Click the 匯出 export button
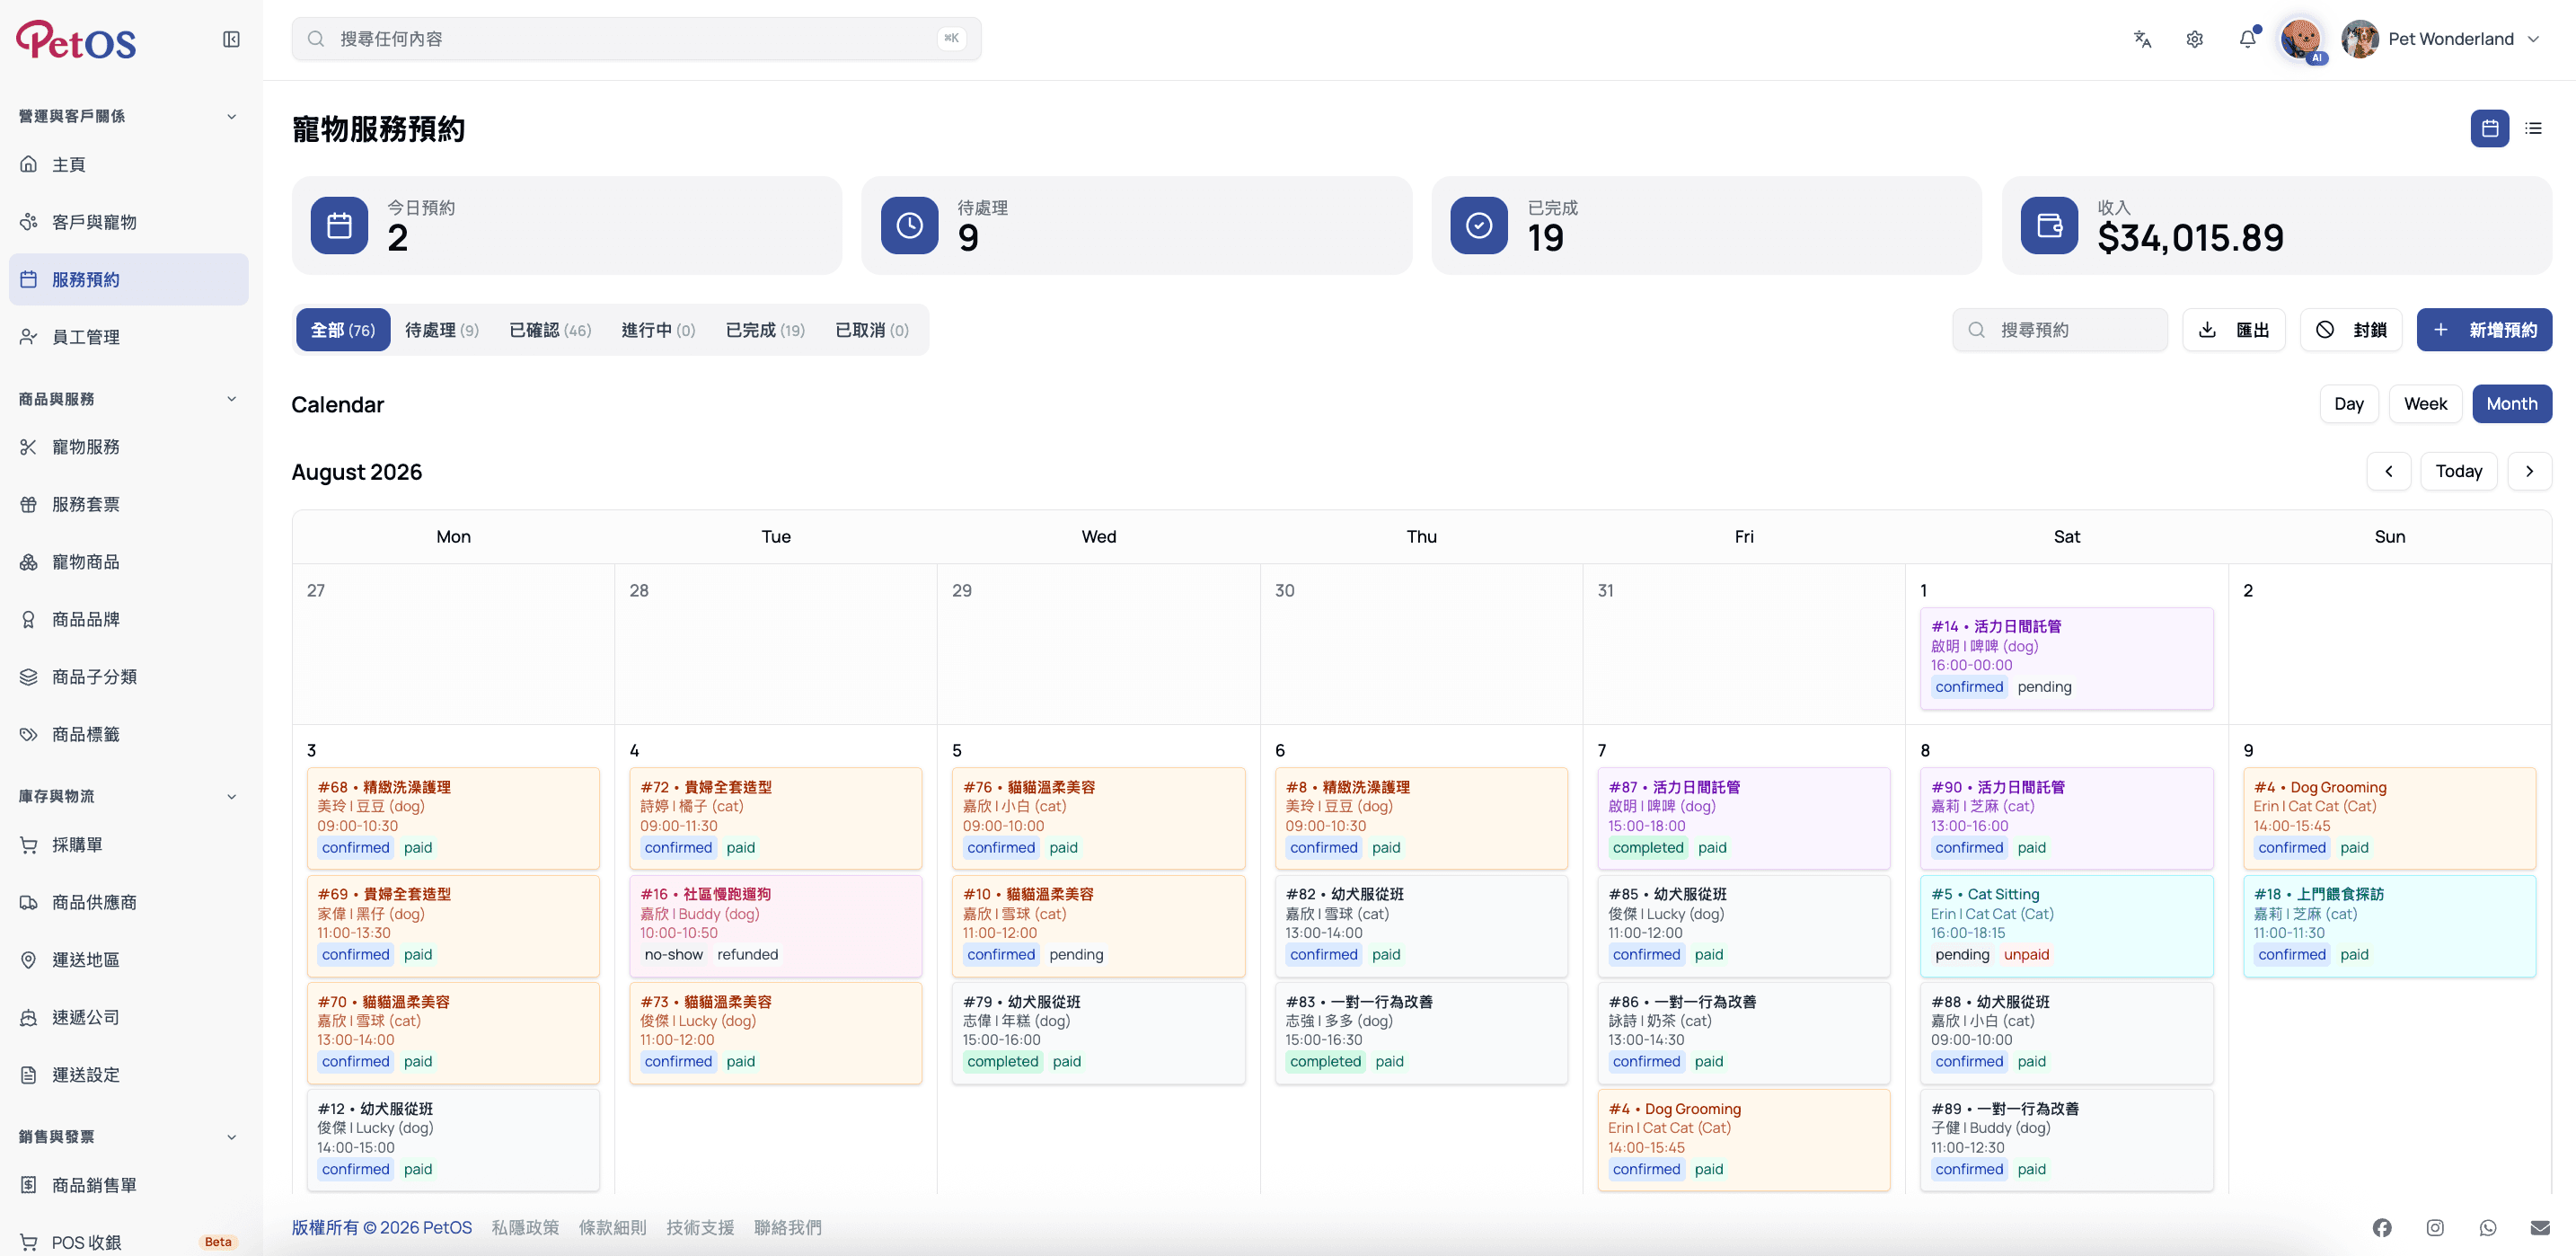 tap(2233, 330)
